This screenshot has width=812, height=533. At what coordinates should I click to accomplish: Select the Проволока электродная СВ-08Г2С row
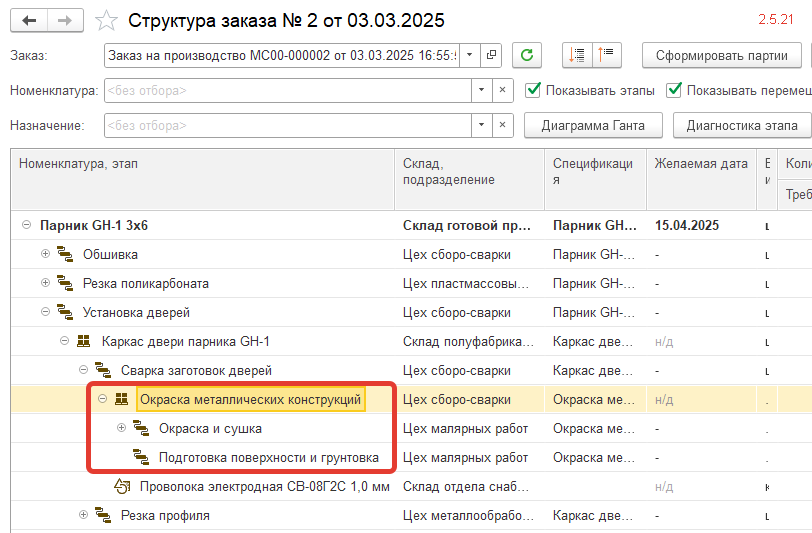[x=411, y=486]
